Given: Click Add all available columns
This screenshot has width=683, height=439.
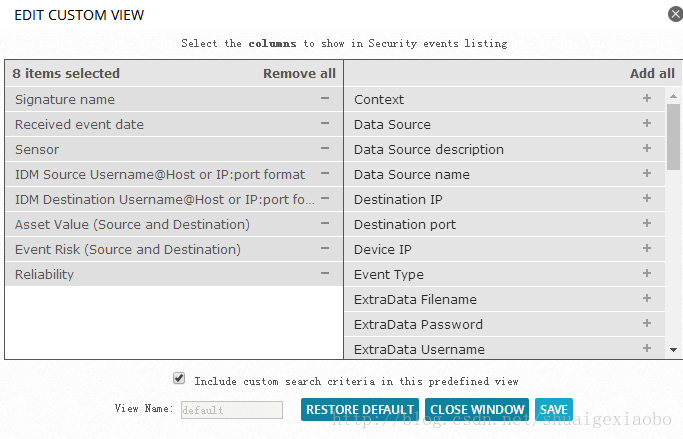Looking at the screenshot, I should 652,74.
